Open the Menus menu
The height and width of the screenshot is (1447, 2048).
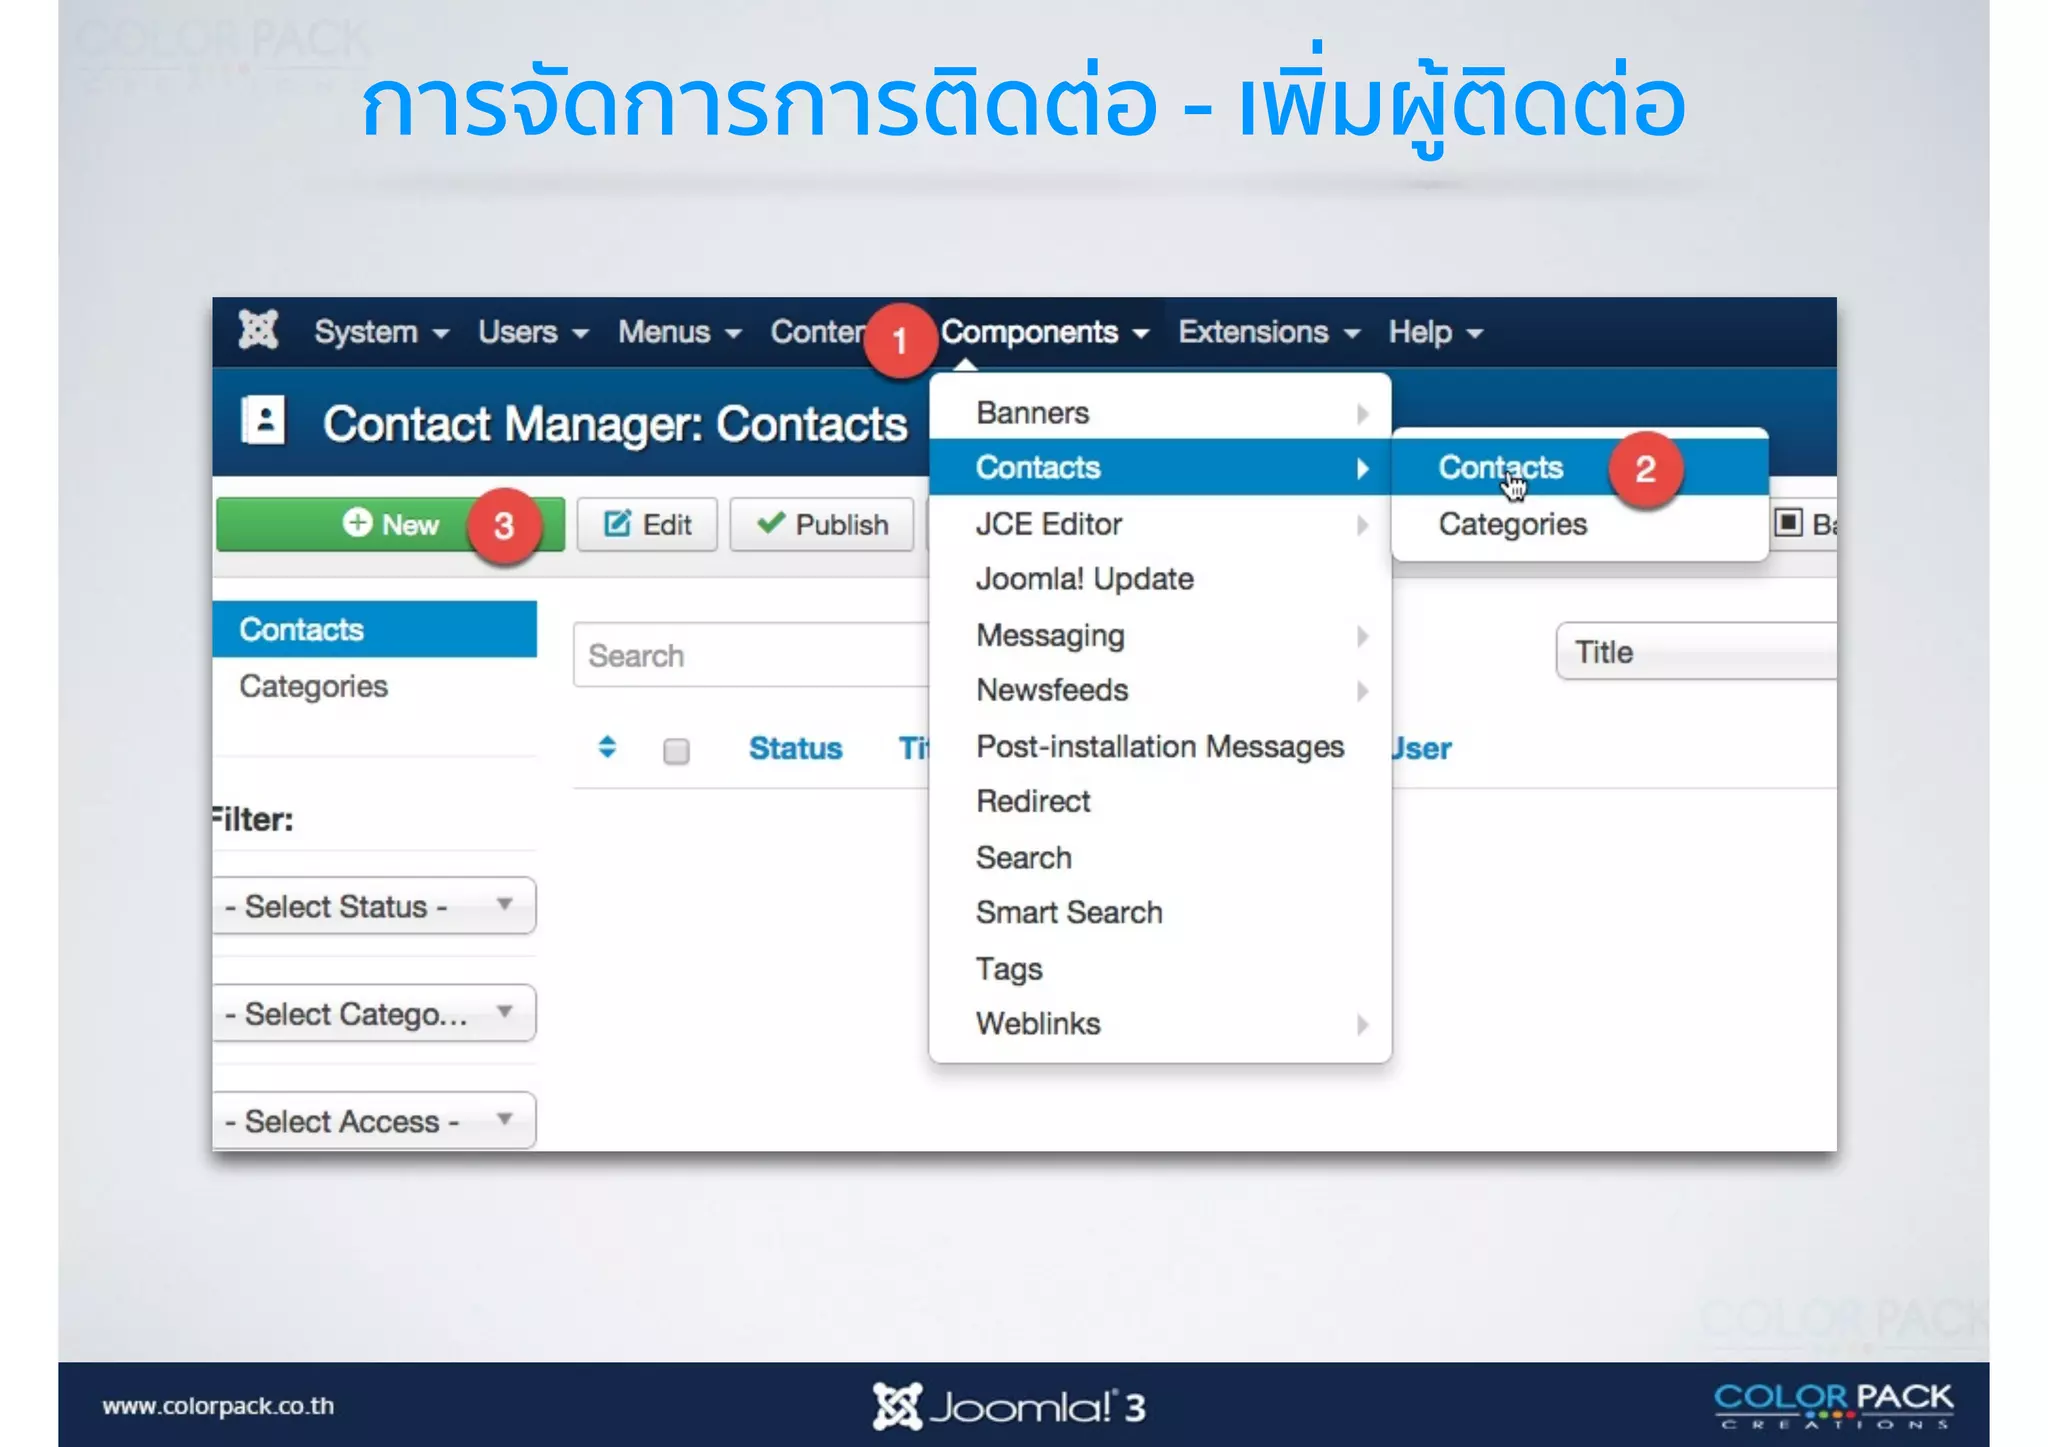[679, 332]
